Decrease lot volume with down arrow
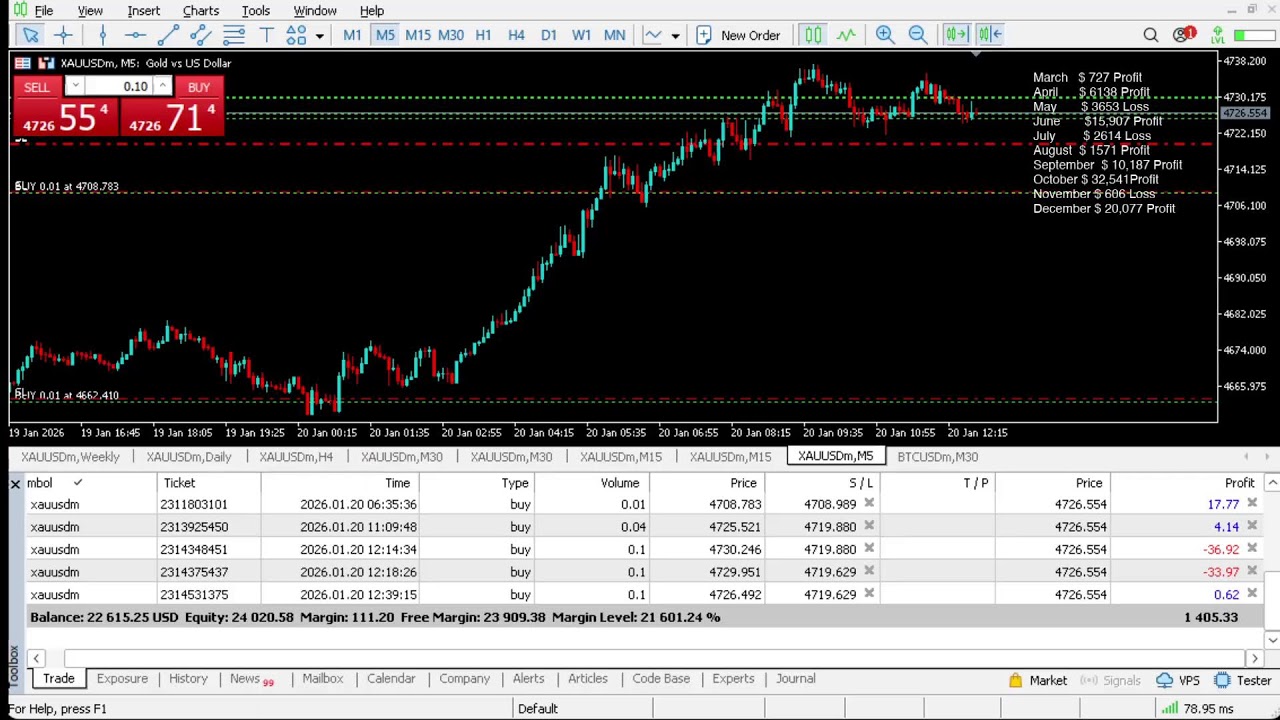This screenshot has width=1280, height=720. (x=74, y=87)
